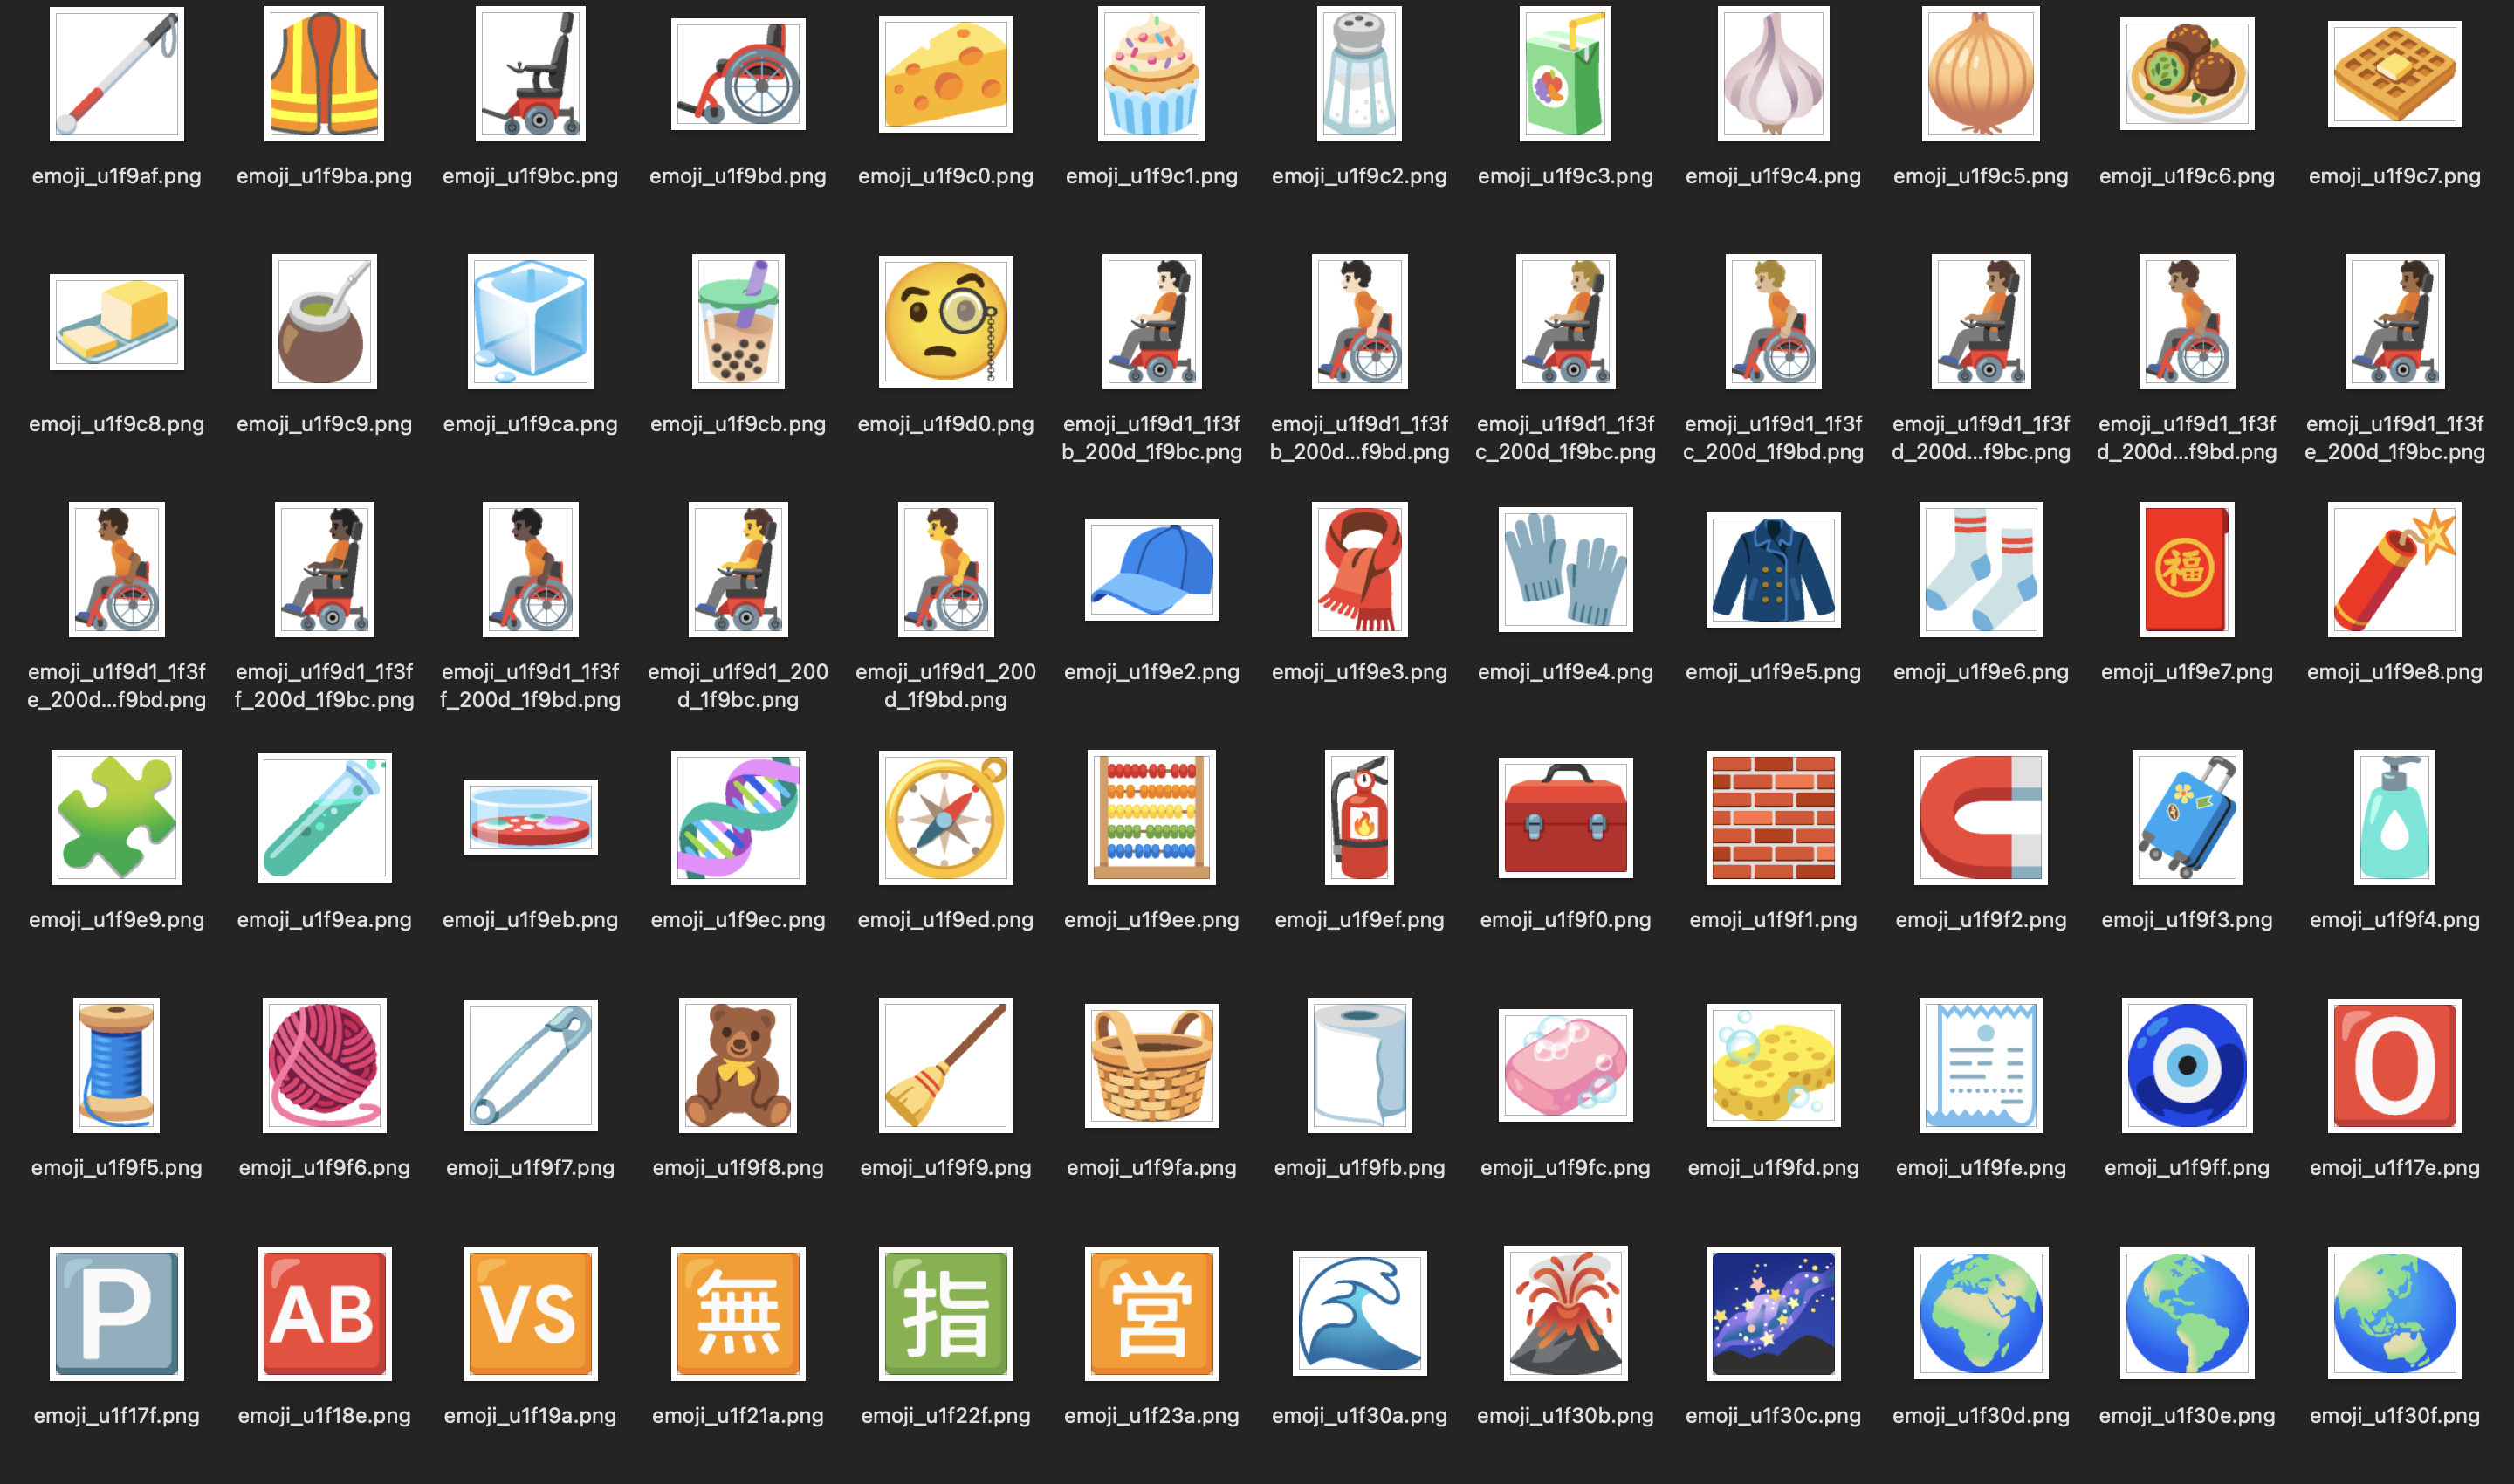Click the red yarn ball emoji
This screenshot has height=1484, width=2514.
pyautogui.click(x=324, y=1065)
